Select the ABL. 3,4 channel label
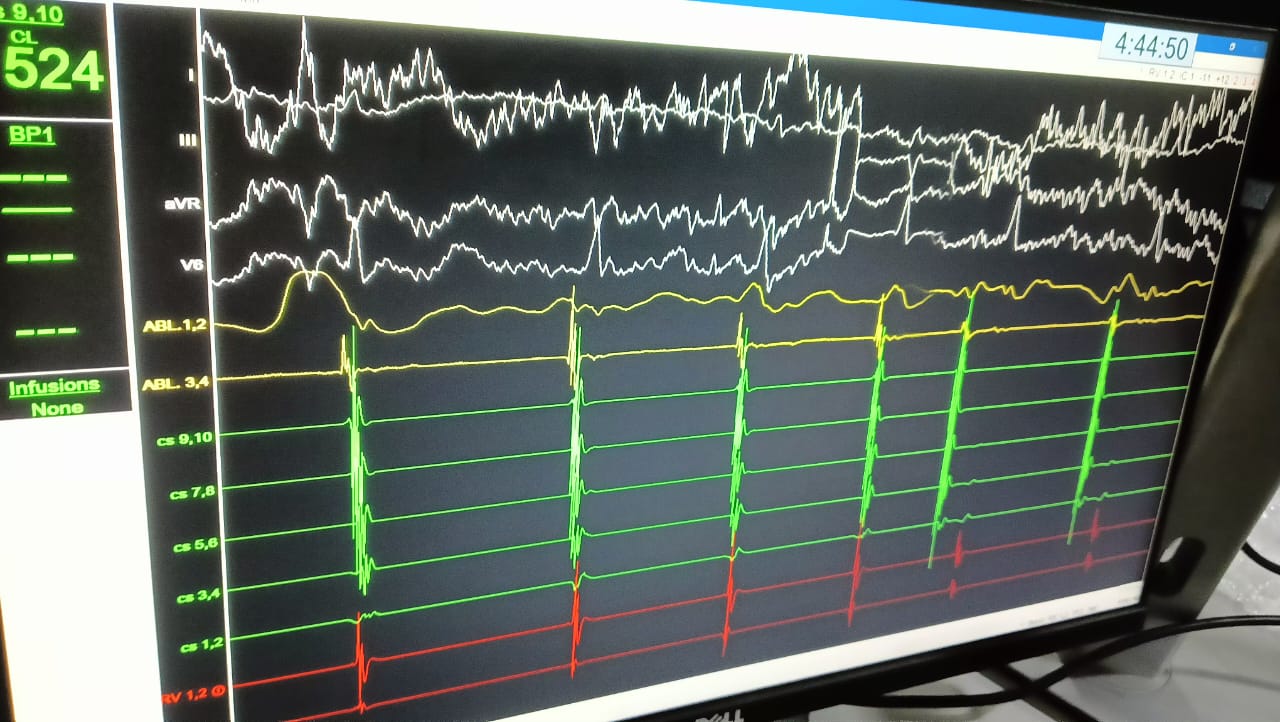The width and height of the screenshot is (1280, 722). pyautogui.click(x=177, y=381)
